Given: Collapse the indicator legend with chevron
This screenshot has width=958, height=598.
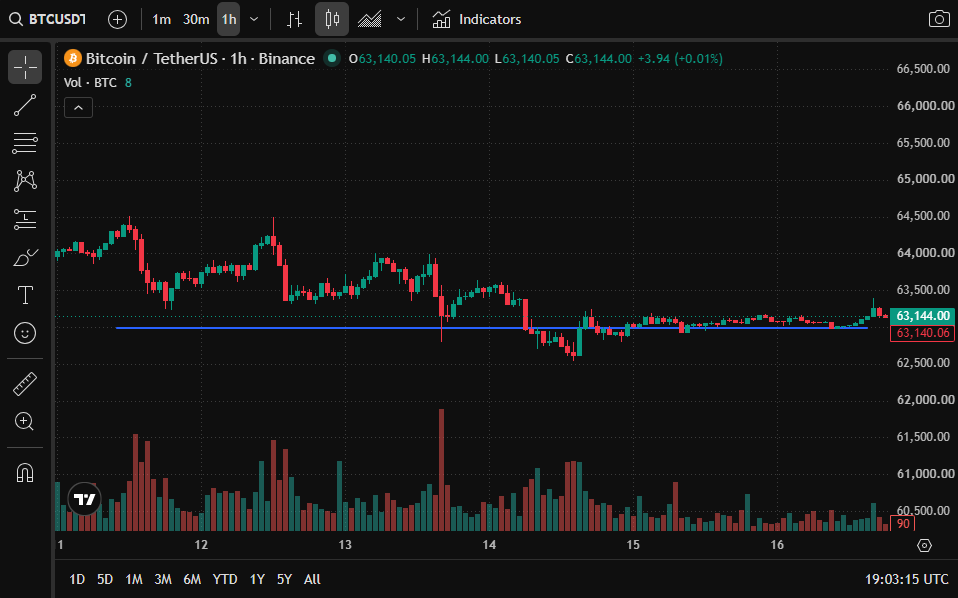Looking at the screenshot, I should point(78,108).
